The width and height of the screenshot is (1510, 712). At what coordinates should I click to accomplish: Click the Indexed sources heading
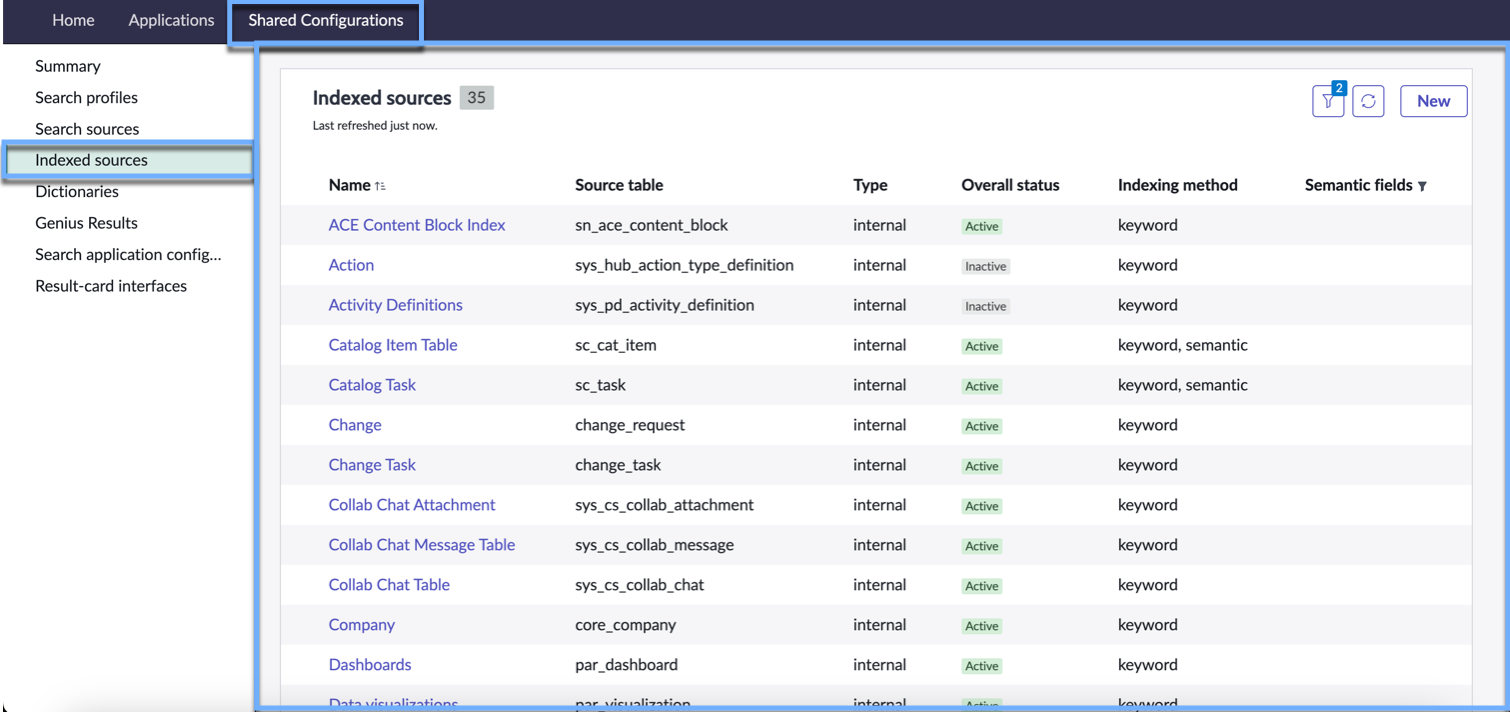point(382,98)
